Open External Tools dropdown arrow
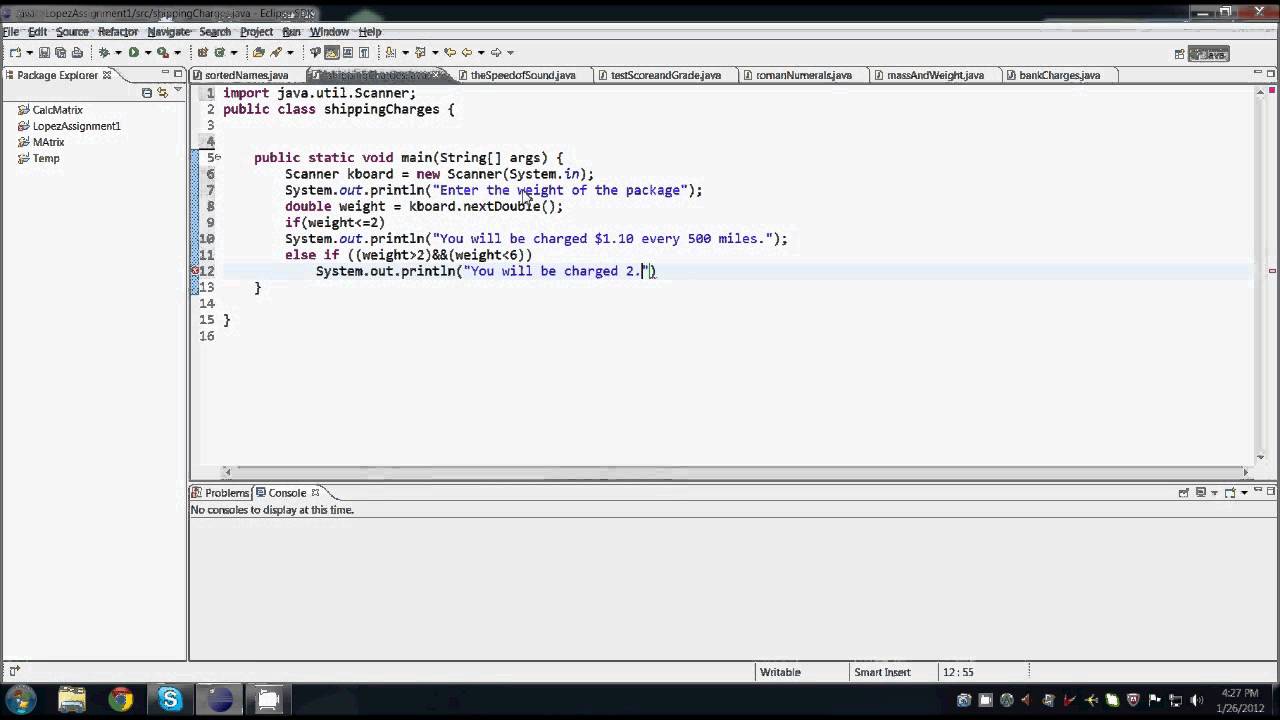 coord(177,52)
